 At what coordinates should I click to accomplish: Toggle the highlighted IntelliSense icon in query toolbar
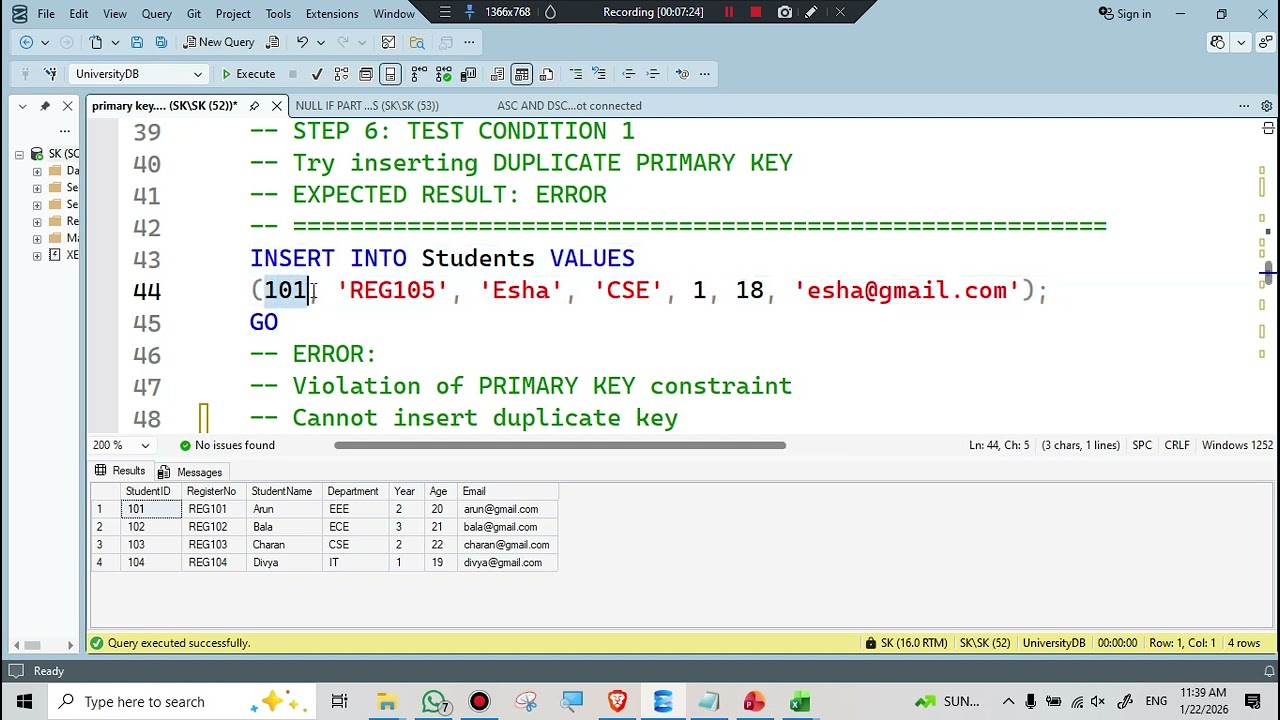[390, 74]
